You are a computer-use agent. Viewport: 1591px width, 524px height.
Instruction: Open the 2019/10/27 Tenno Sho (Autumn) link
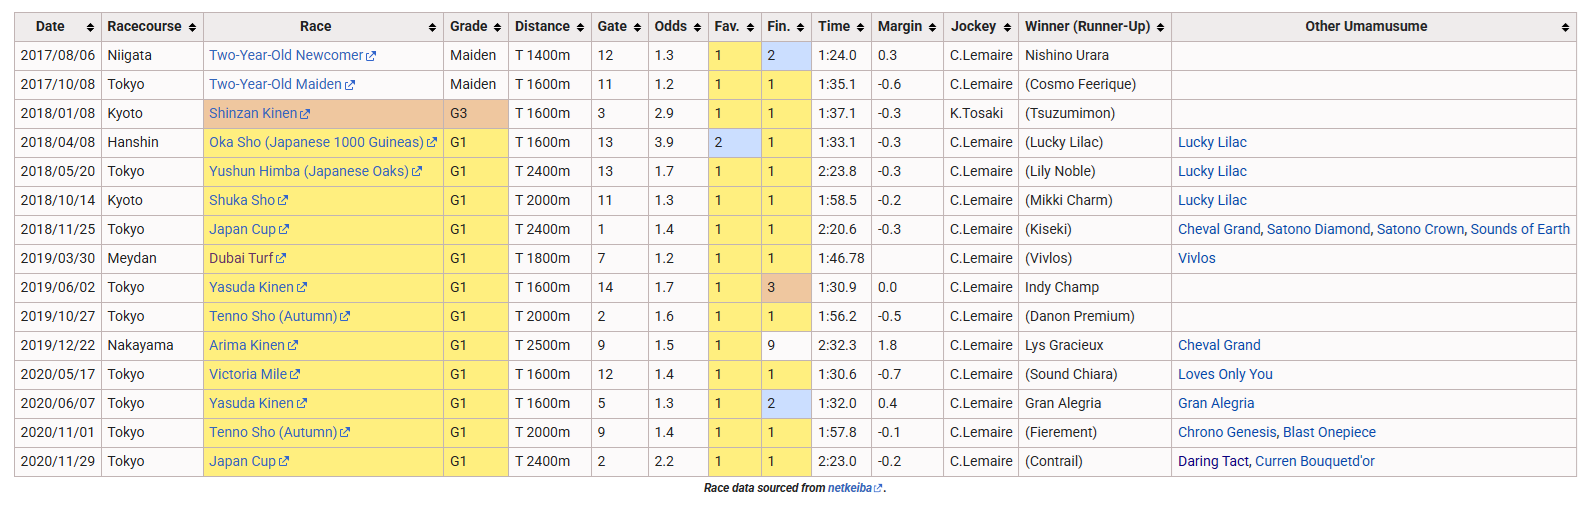point(273,317)
